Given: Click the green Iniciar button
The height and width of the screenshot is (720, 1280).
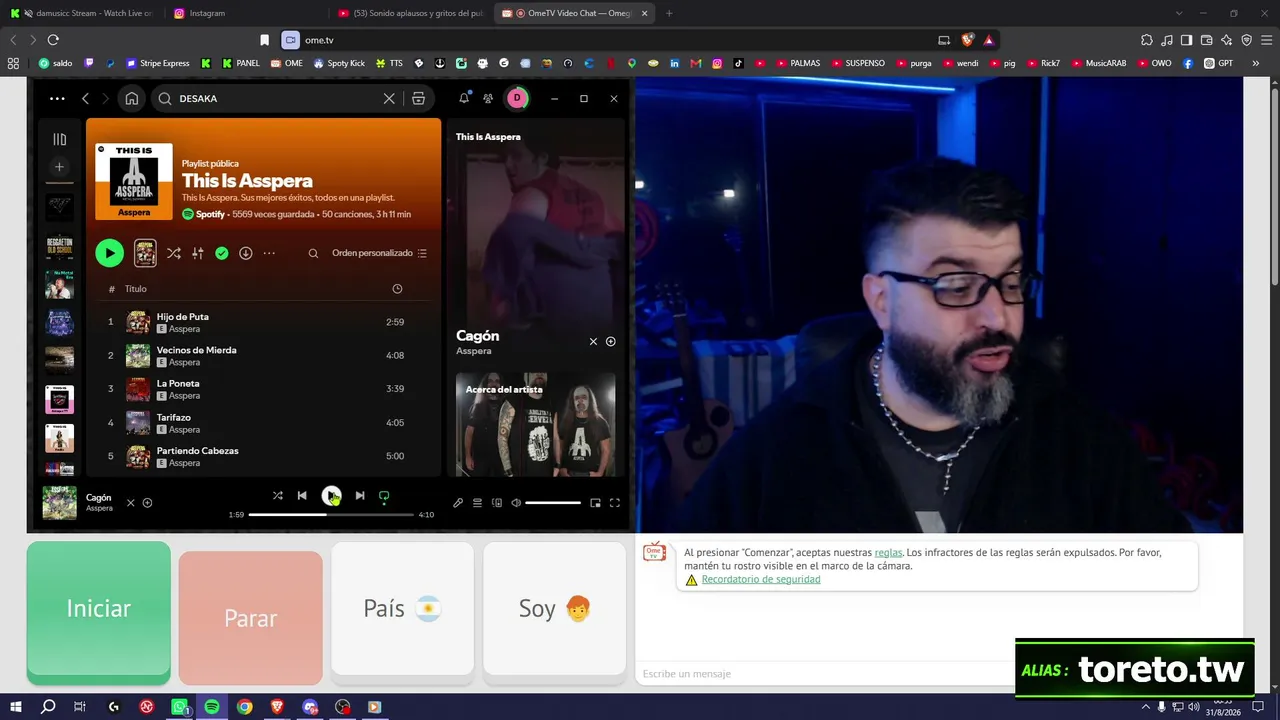Looking at the screenshot, I should click(x=98, y=611).
